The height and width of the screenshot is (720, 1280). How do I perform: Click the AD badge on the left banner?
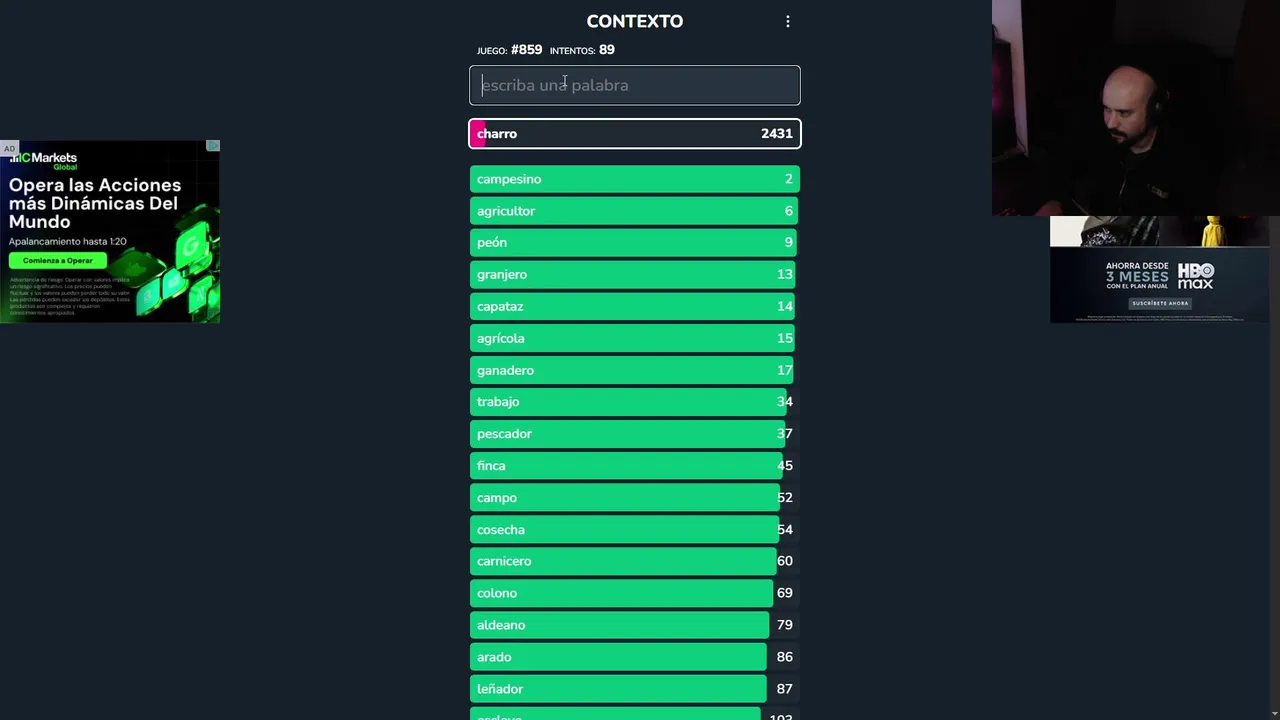click(10, 149)
